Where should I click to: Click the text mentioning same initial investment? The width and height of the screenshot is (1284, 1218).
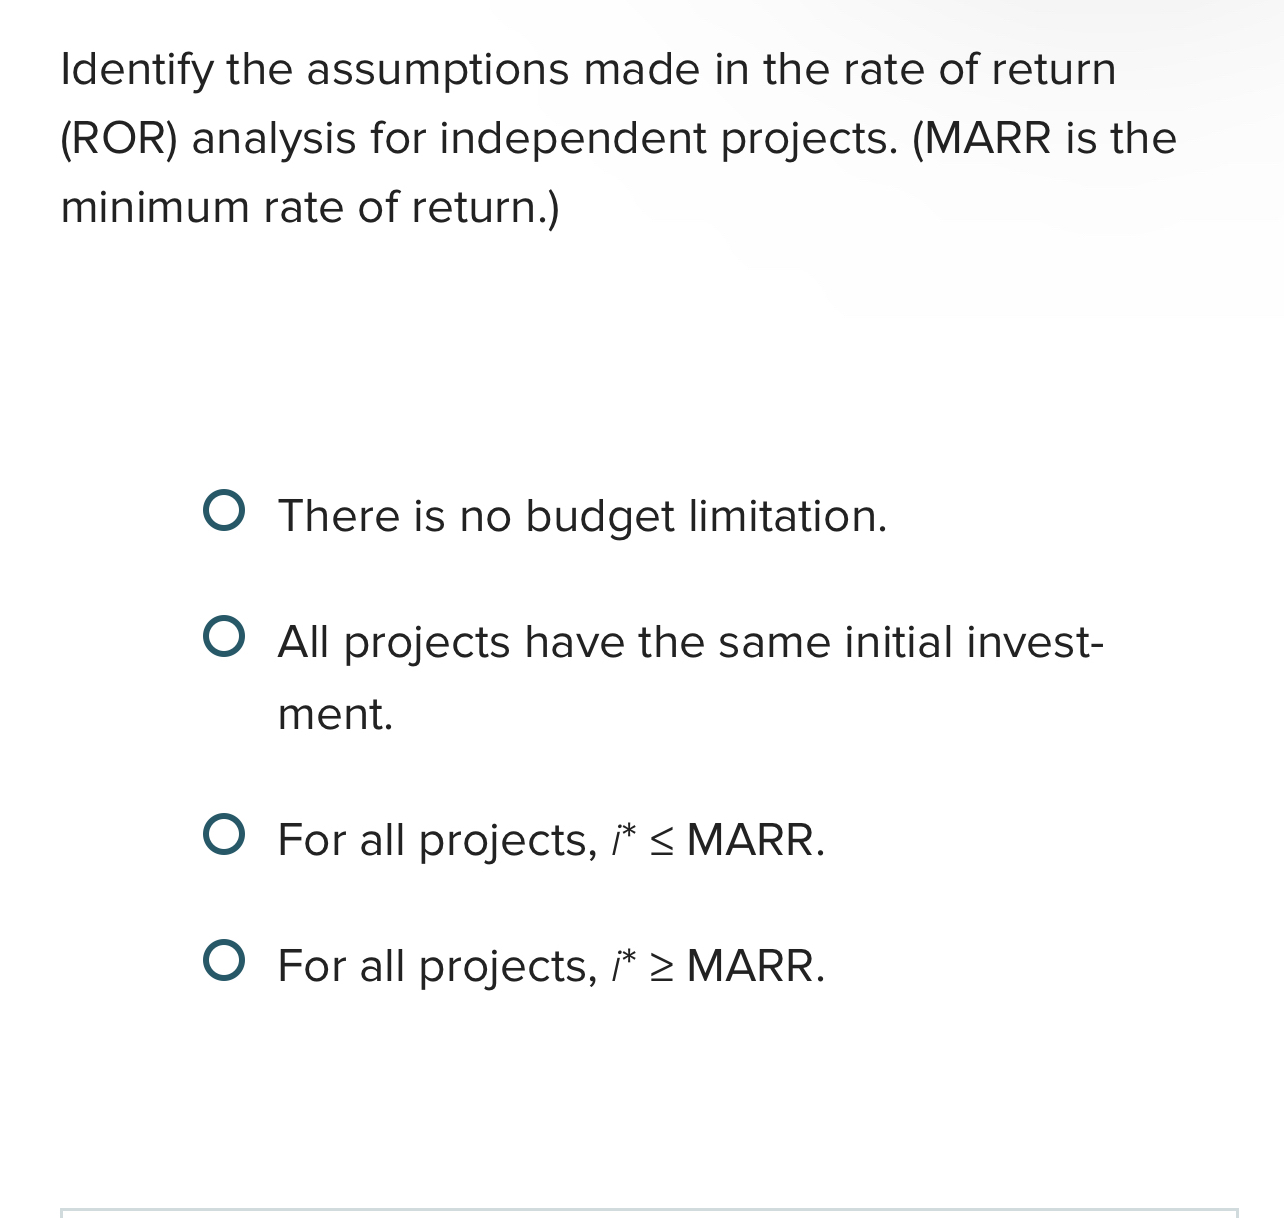pyautogui.click(x=690, y=644)
